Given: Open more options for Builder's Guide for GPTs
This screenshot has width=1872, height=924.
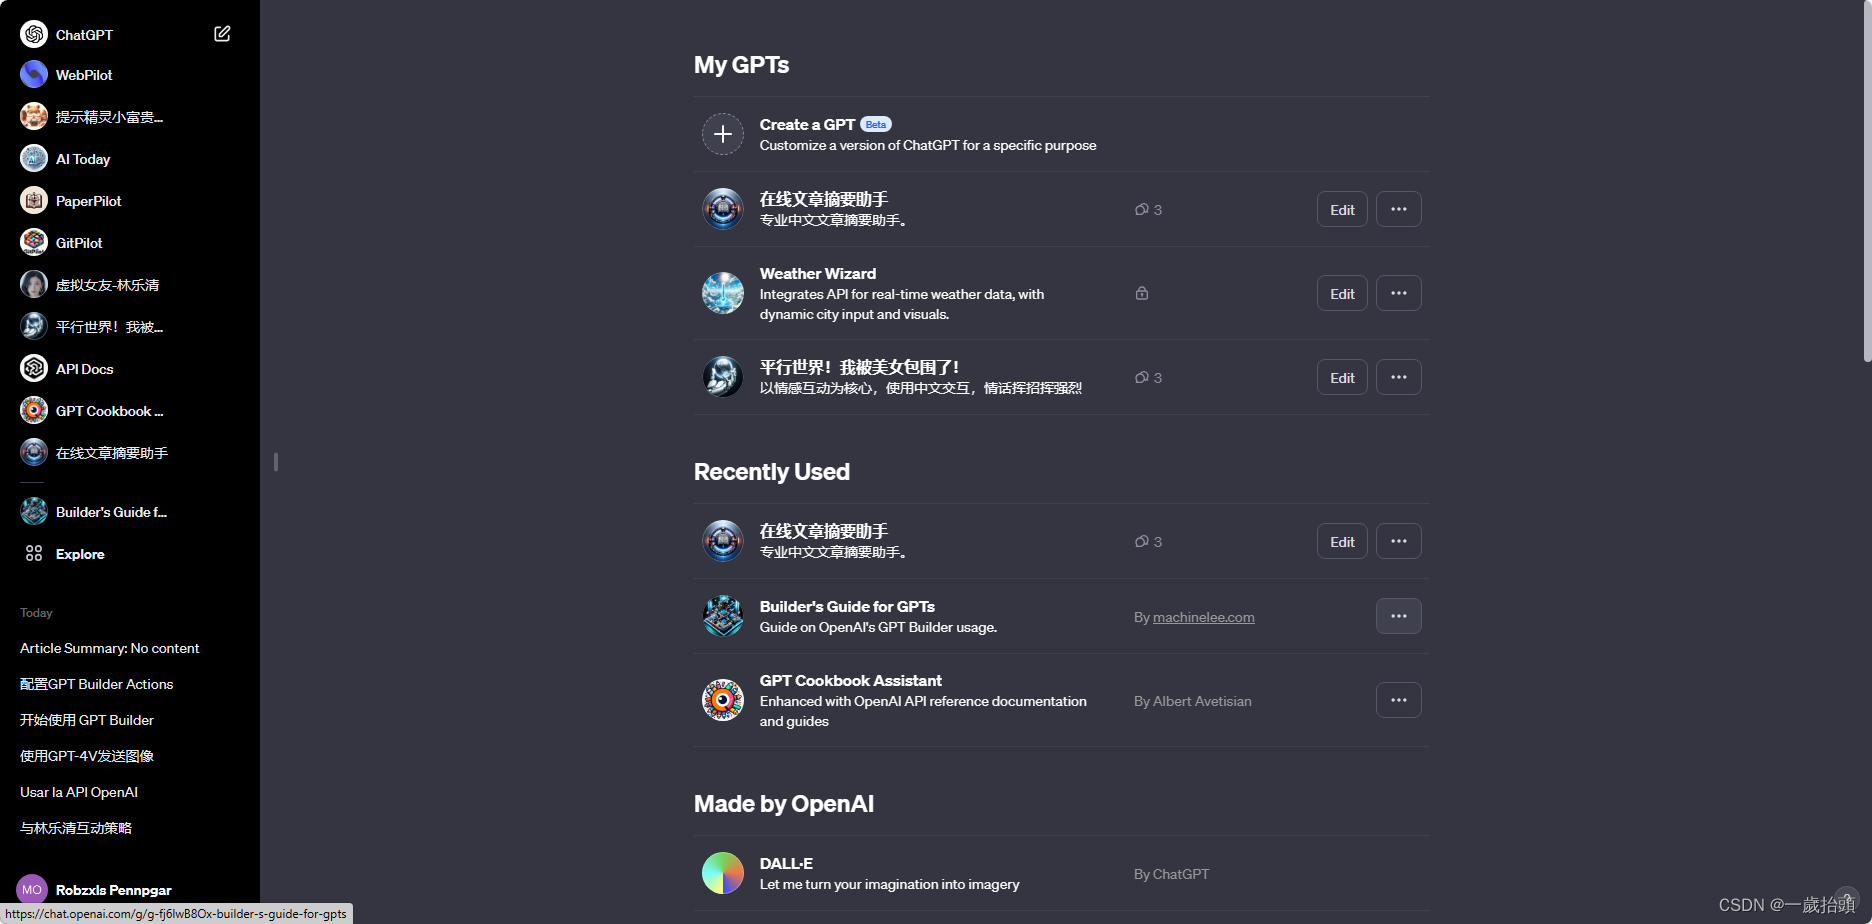Looking at the screenshot, I should click(x=1399, y=616).
